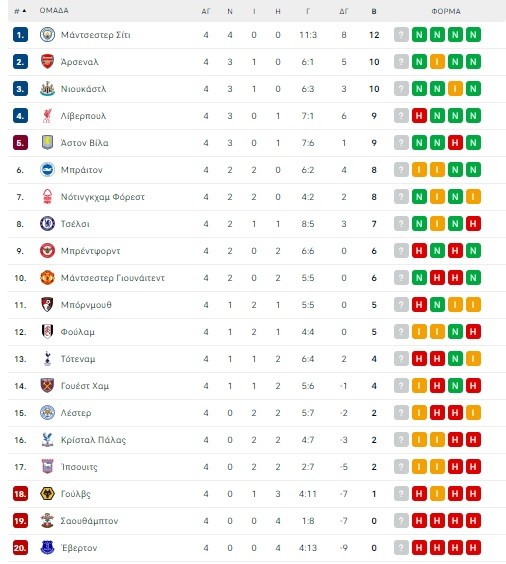Viewport: 506px width, 564px height.
Task: Click the rank 1 position badge
Action: coord(20,35)
